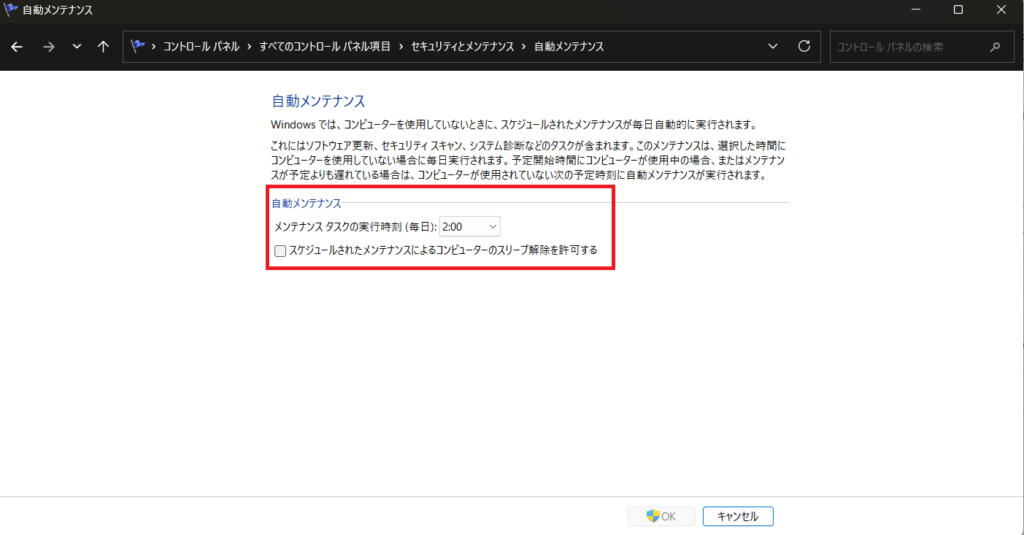The width and height of the screenshot is (1024, 535).
Task: Click the 自動メンテナンス section label
Action: pos(306,203)
